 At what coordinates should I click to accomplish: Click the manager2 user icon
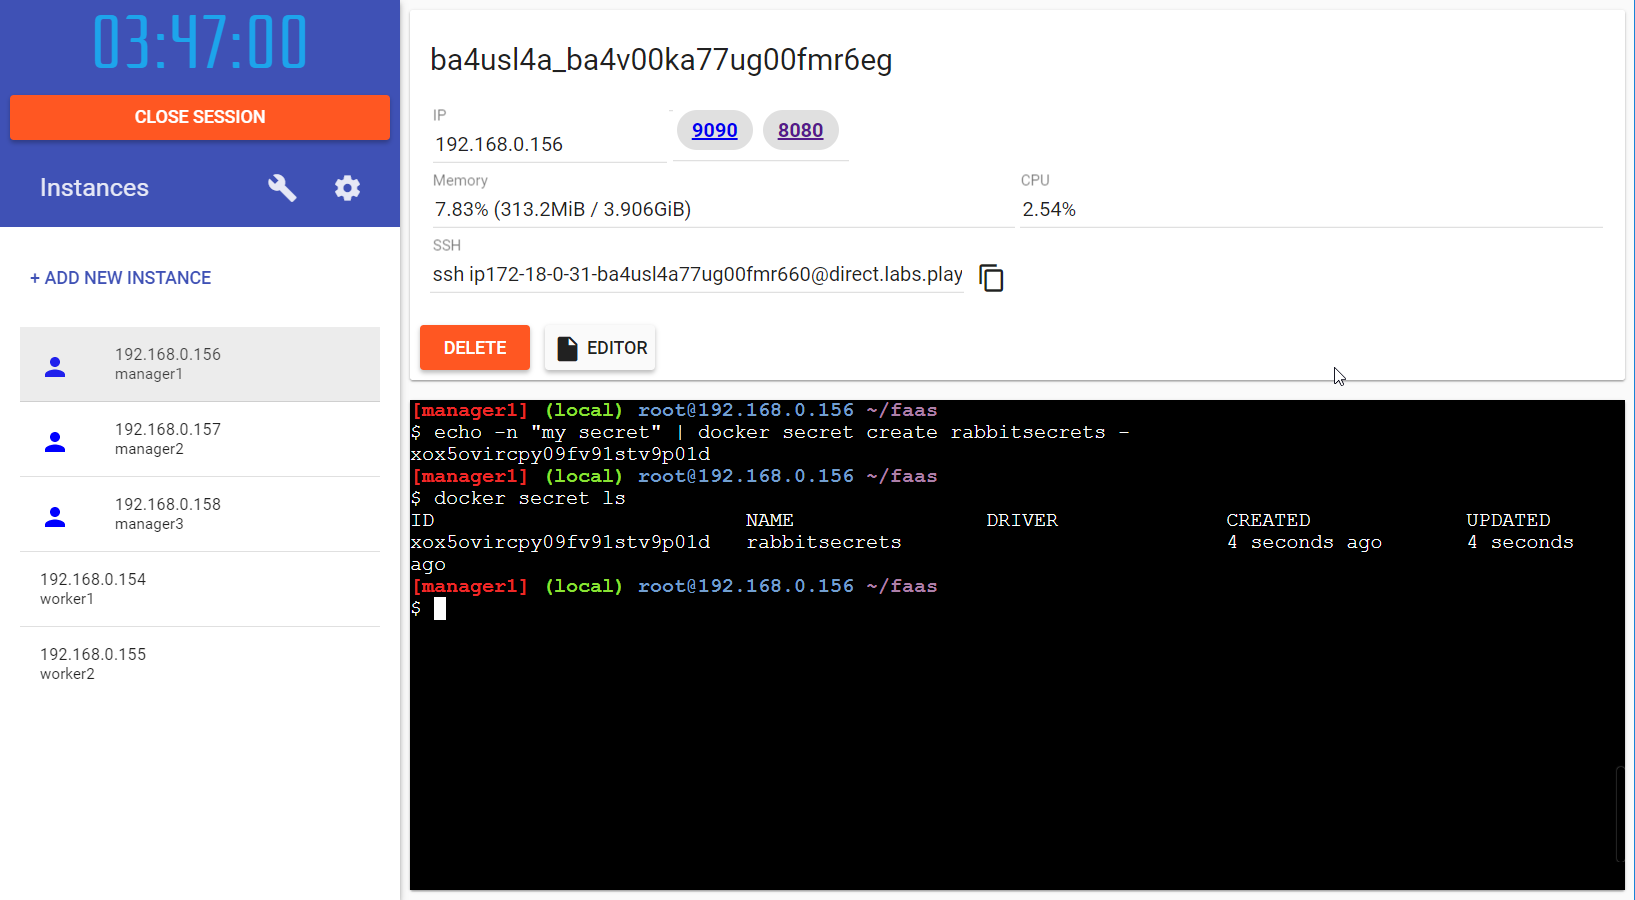pos(54,440)
